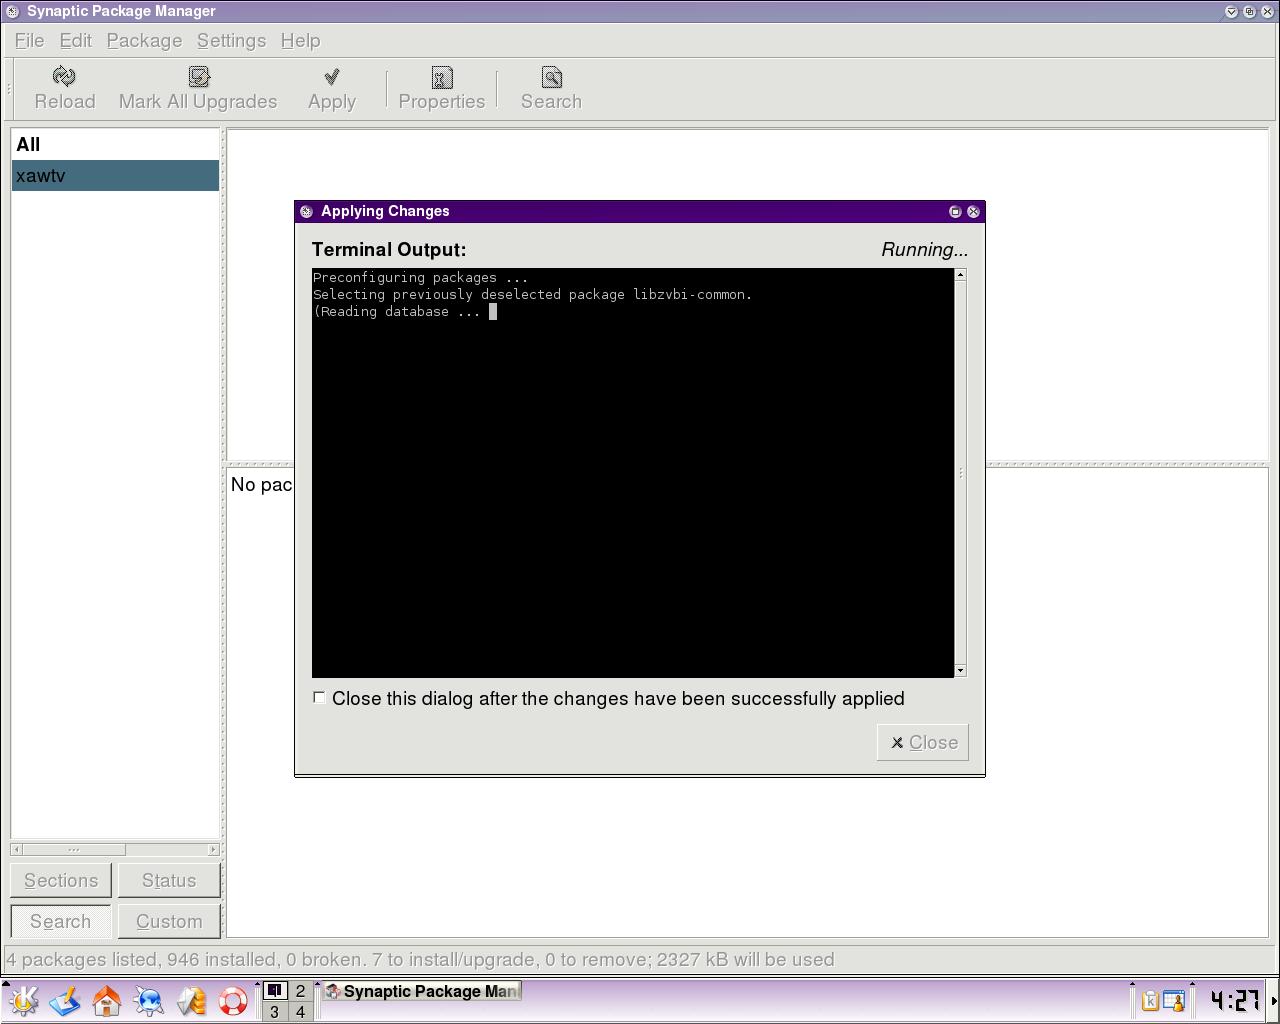
Task: Click the Synaptic window titlebar menu icon
Action: pyautogui.click(x=12, y=11)
